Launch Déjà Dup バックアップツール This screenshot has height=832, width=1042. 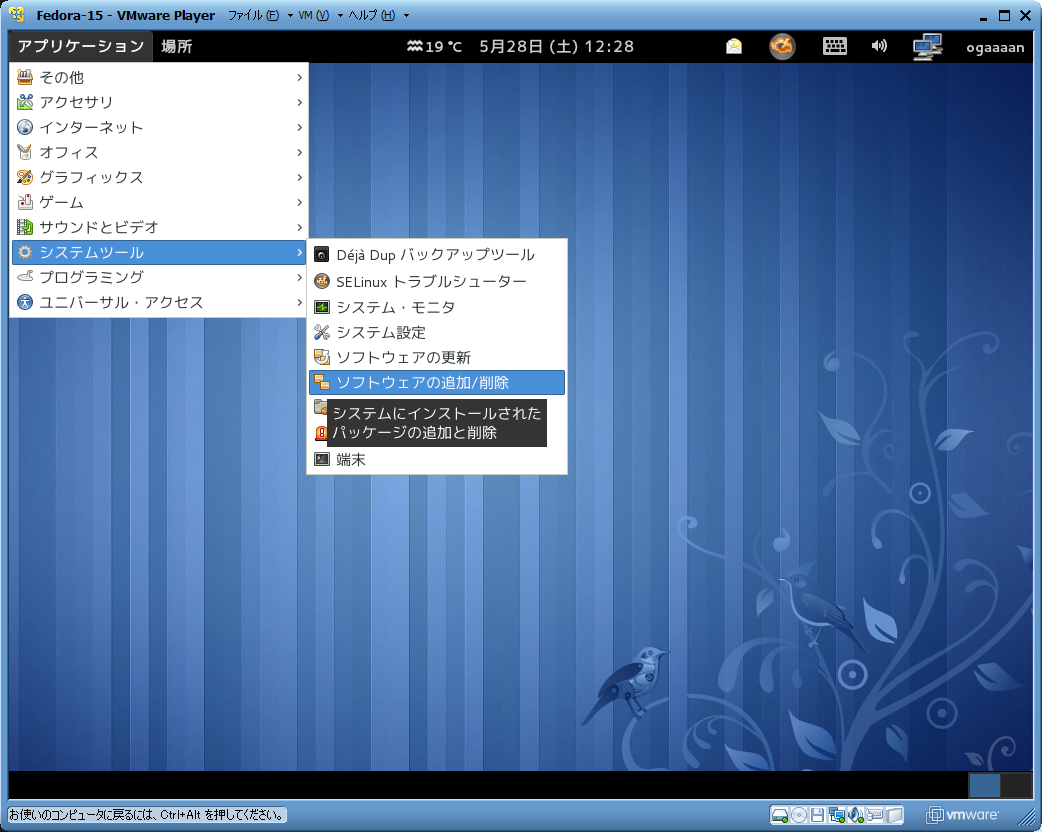click(437, 255)
